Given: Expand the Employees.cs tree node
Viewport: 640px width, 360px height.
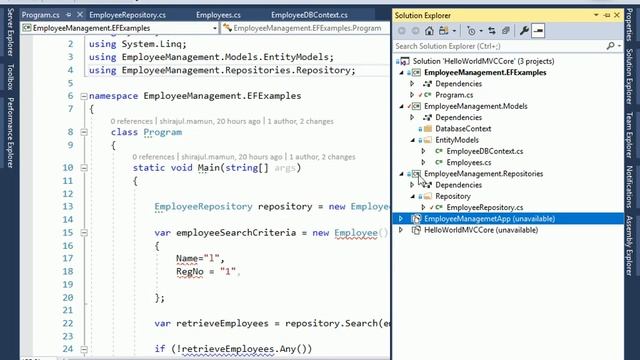Looking at the screenshot, I should (x=423, y=162).
